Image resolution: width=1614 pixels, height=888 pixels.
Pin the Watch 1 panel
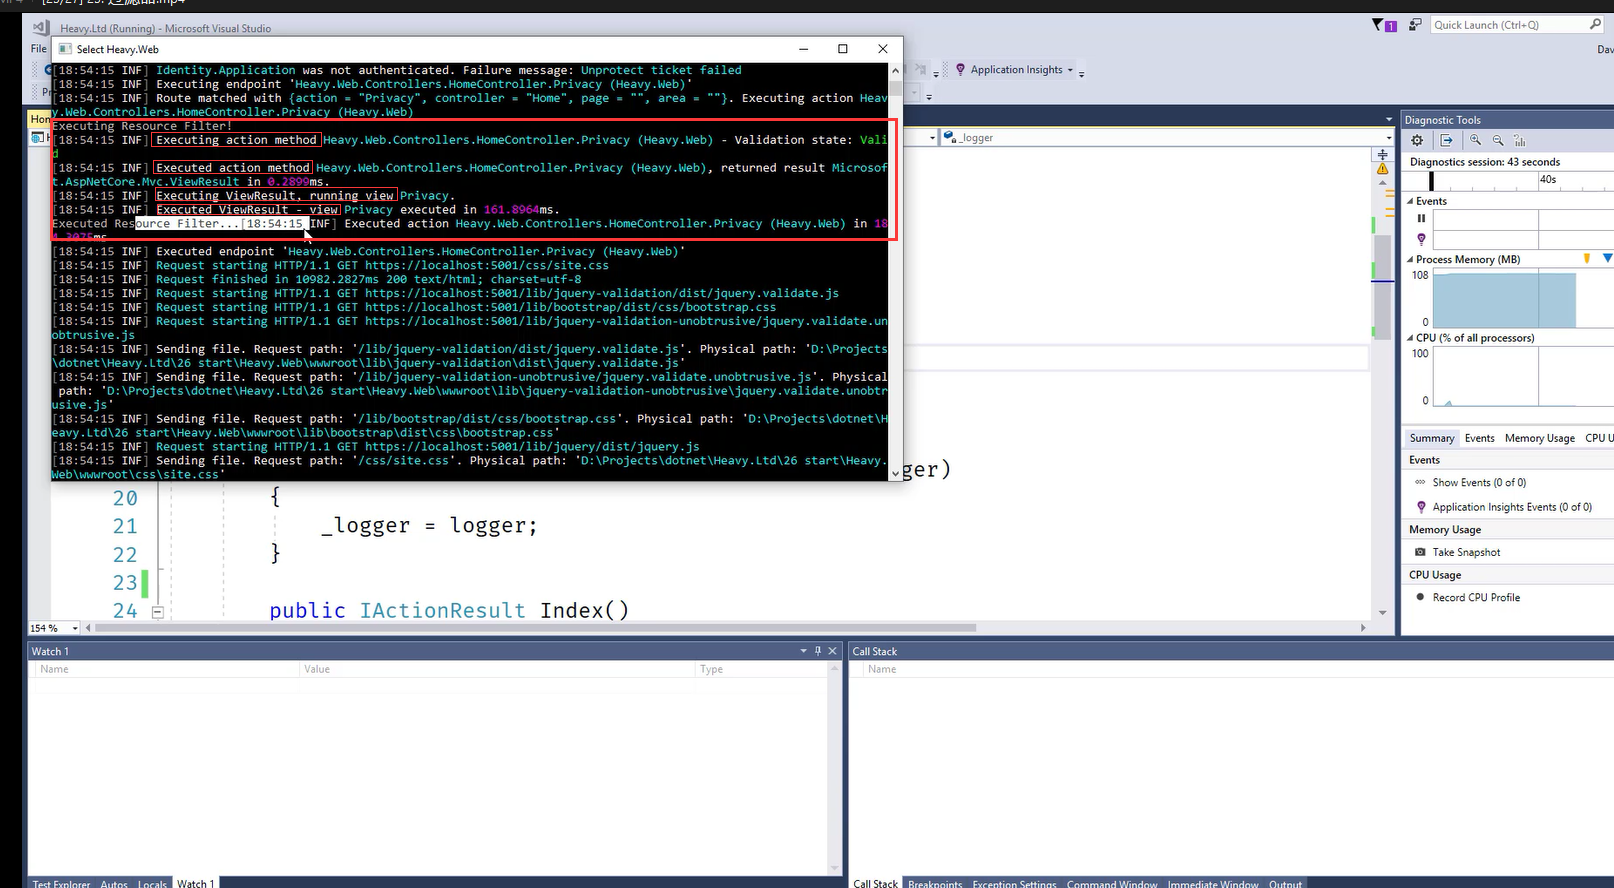(x=818, y=651)
